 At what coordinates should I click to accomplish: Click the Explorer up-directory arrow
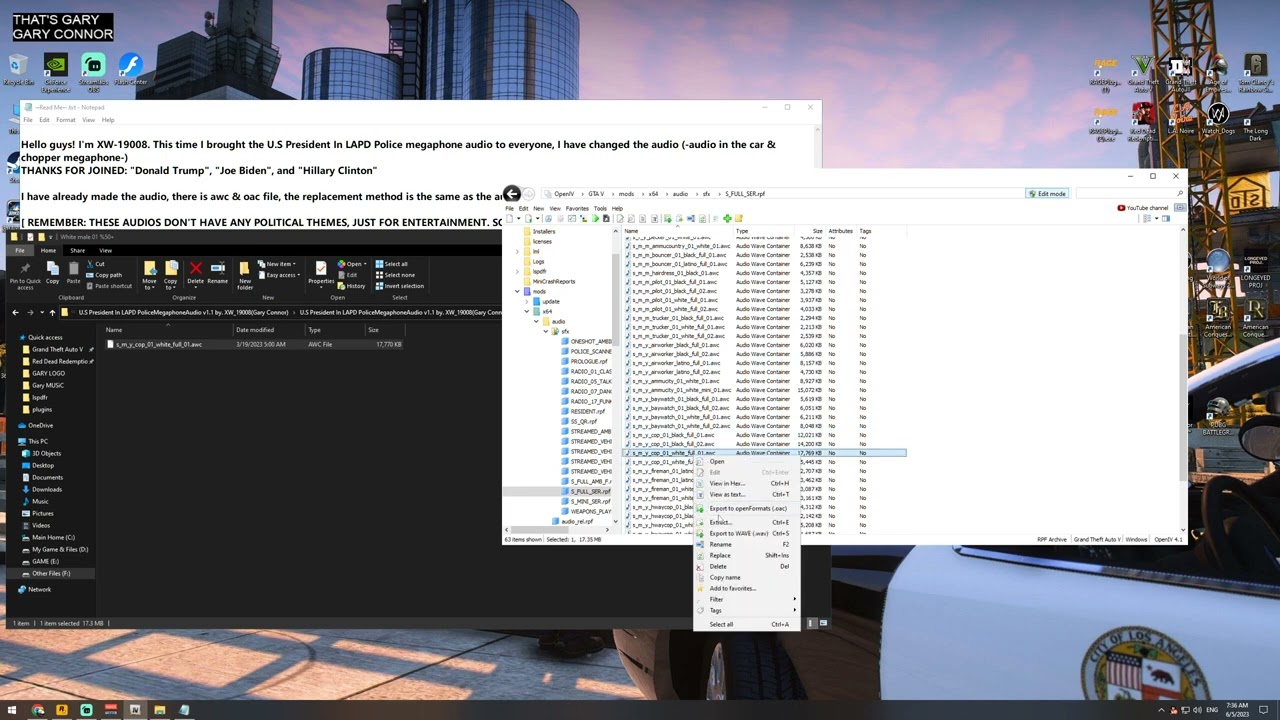coord(52,312)
